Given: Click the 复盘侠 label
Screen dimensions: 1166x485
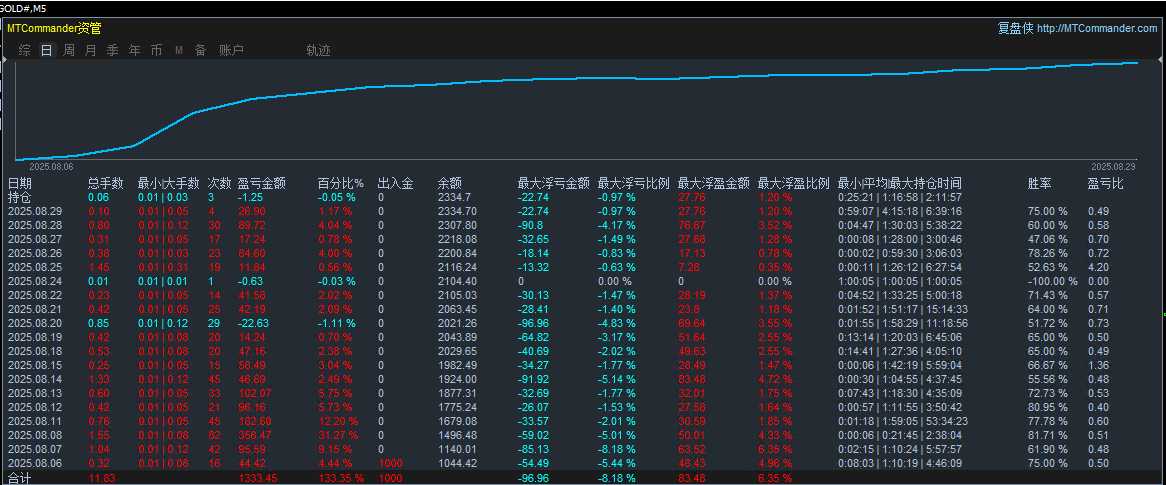Looking at the screenshot, I should pos(1015,28).
